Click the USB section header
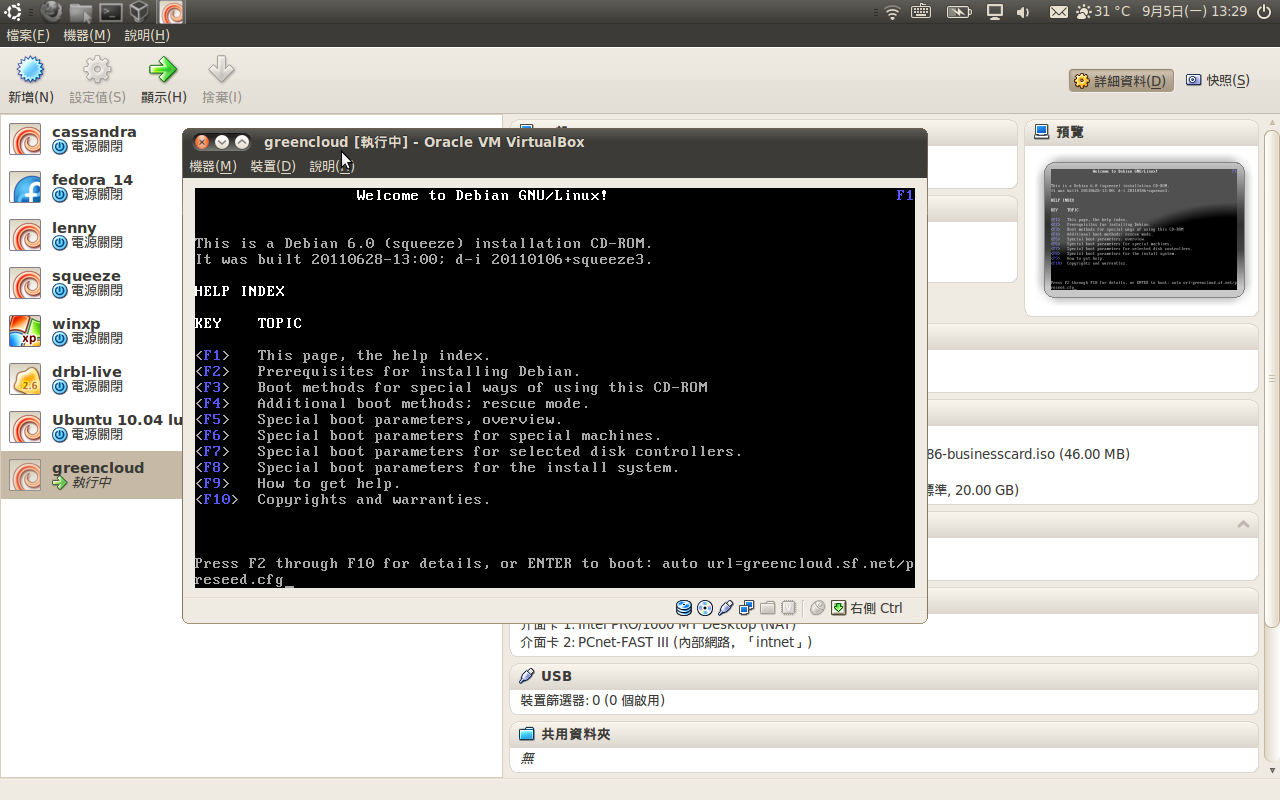This screenshot has width=1280, height=800. tap(884, 676)
